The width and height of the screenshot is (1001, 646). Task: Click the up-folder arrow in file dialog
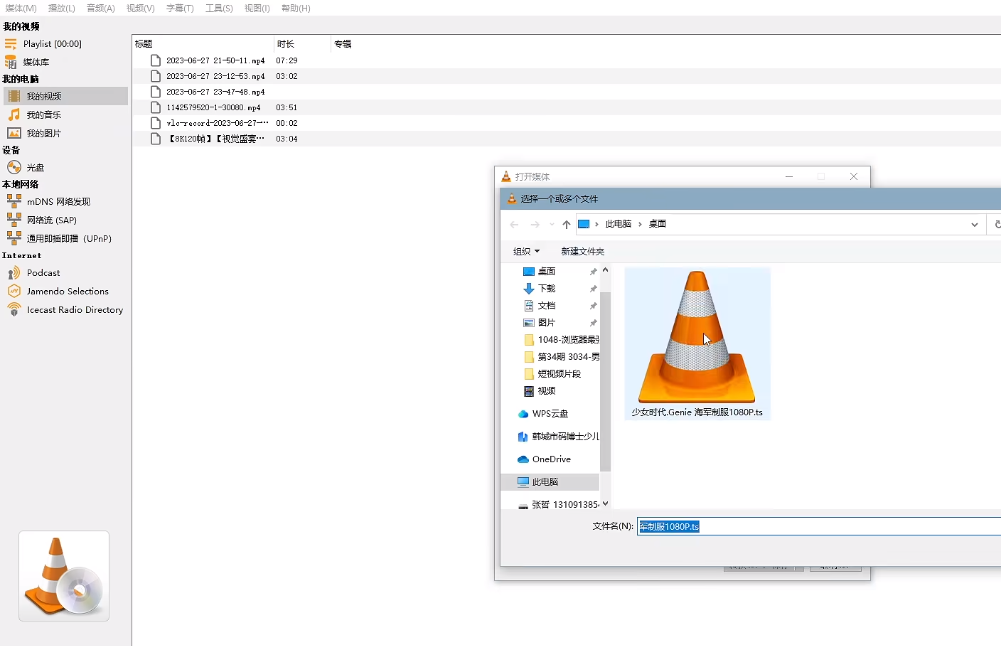point(566,225)
